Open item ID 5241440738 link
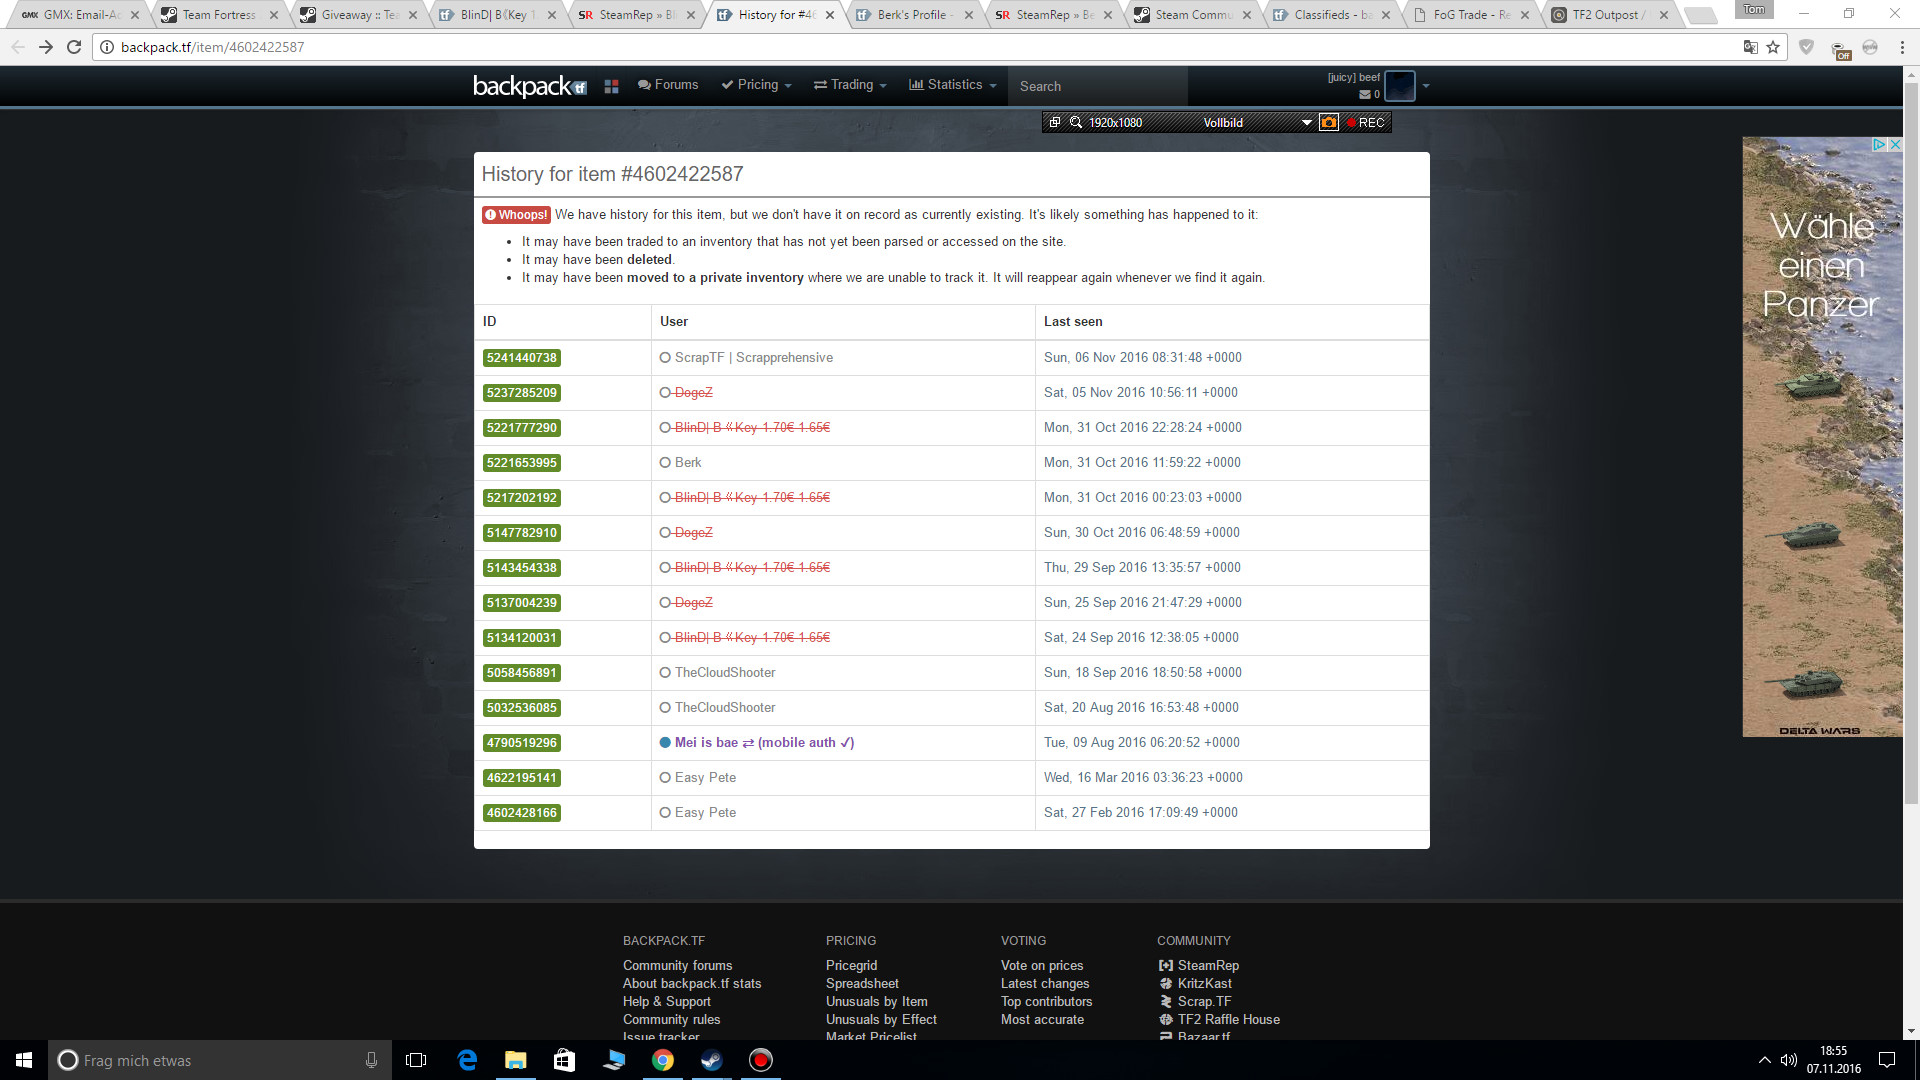 [x=521, y=358]
